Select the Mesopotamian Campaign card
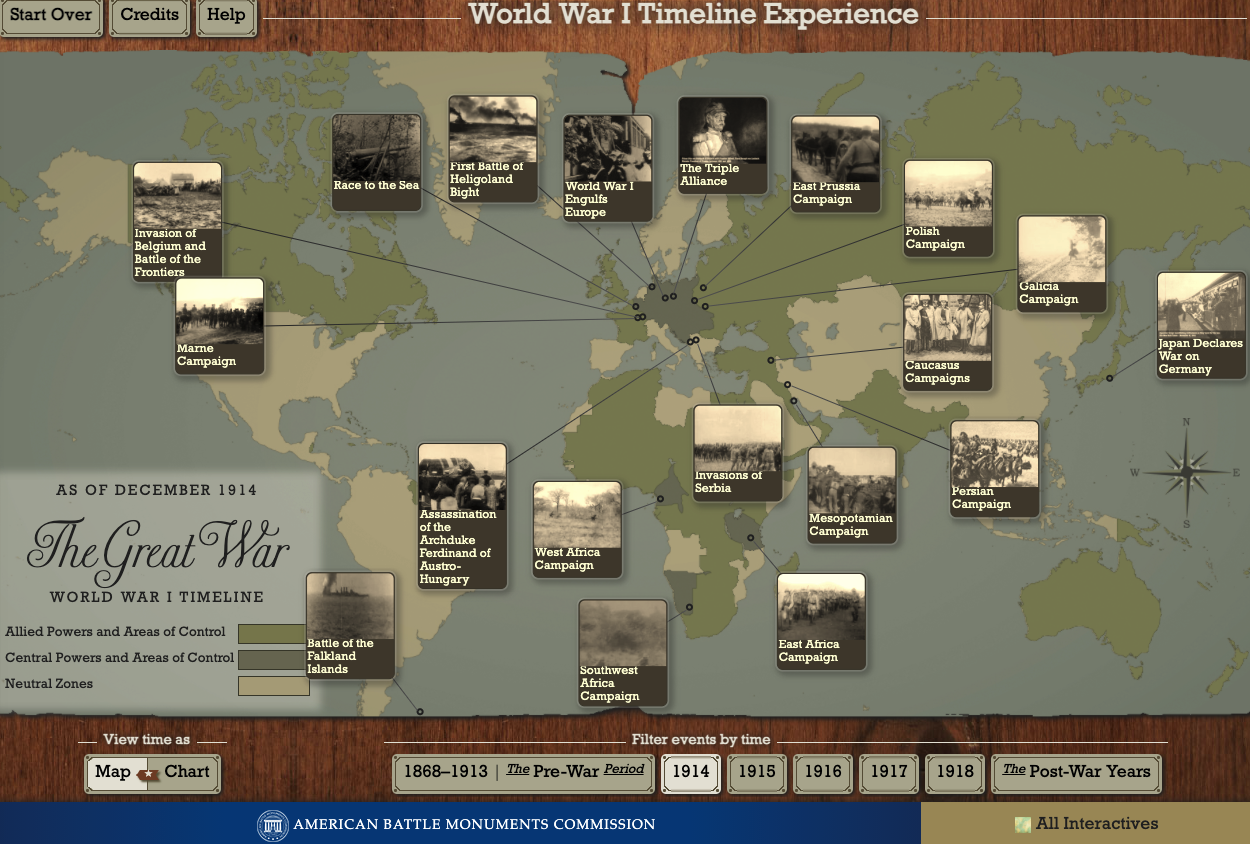This screenshot has height=844, width=1250. click(853, 495)
